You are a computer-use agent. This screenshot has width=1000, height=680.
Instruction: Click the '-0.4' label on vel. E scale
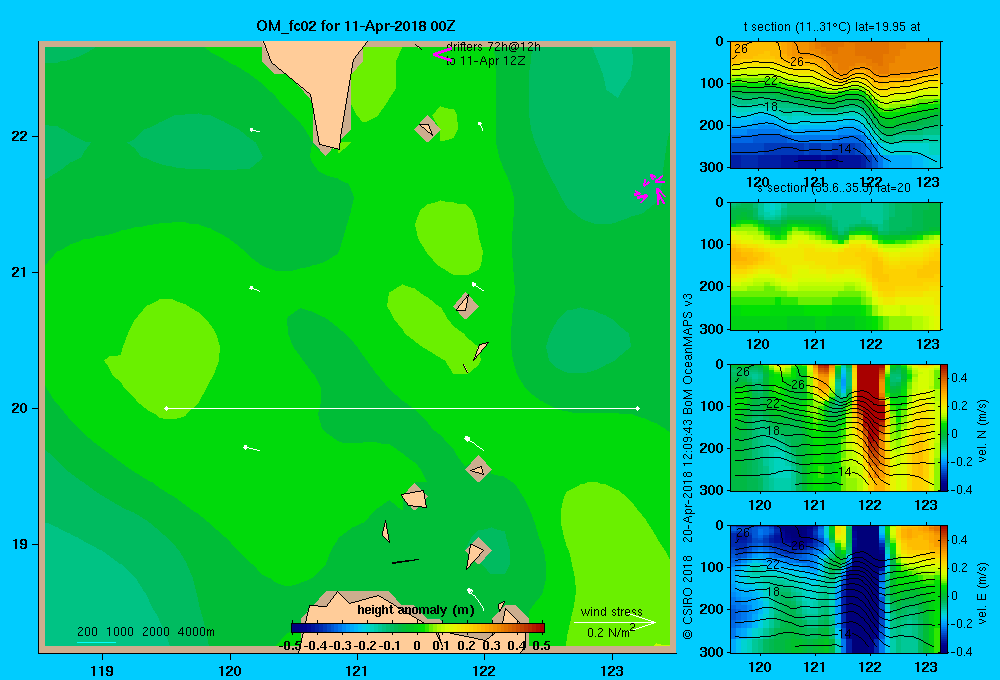click(x=960, y=651)
